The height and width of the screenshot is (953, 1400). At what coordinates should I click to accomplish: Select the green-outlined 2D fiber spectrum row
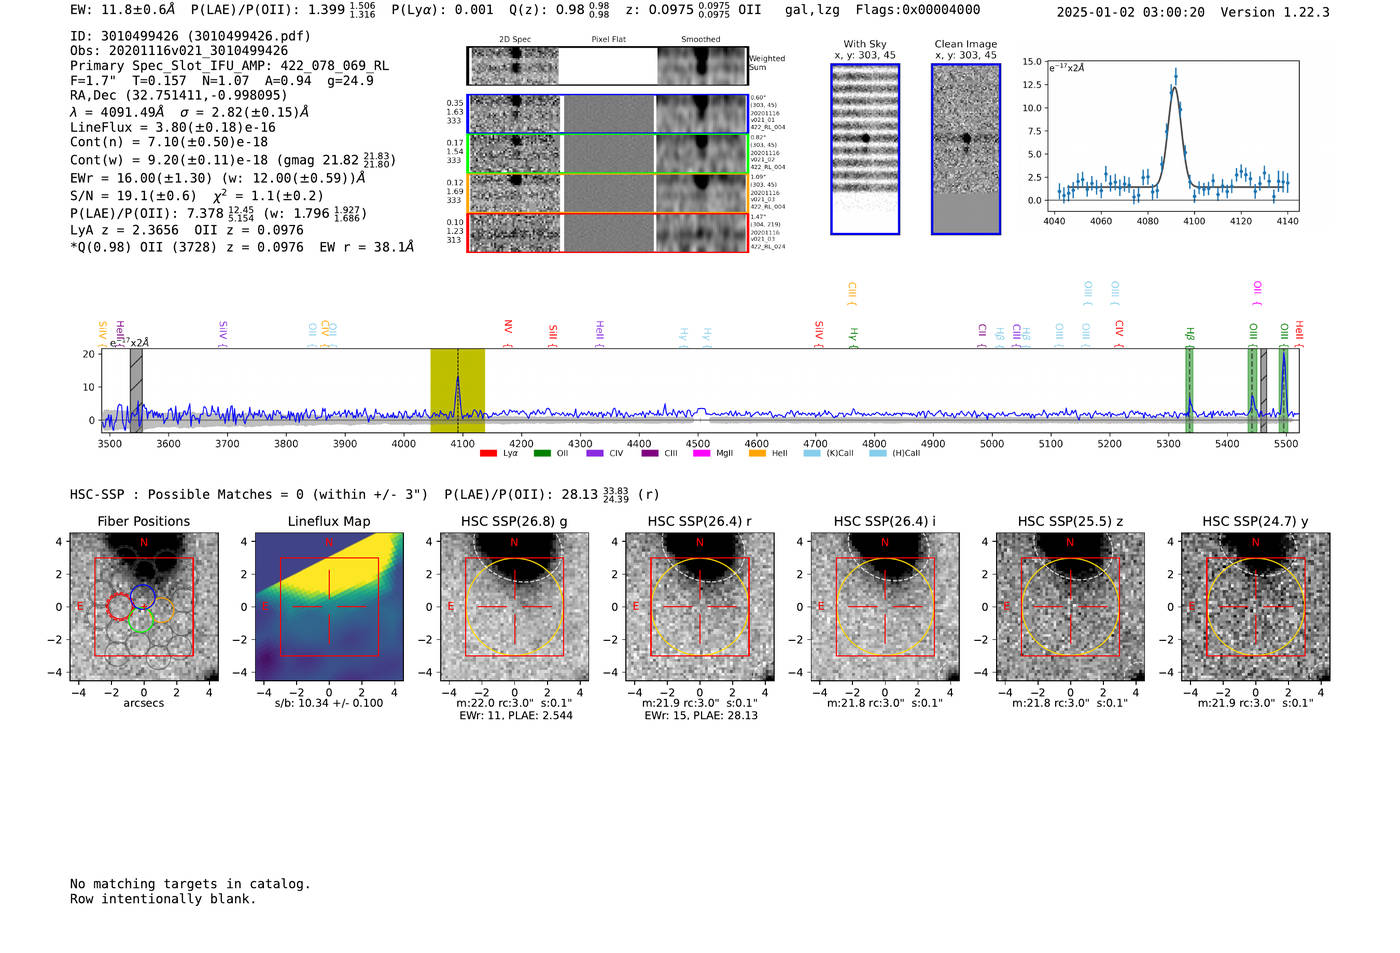[x=608, y=154]
